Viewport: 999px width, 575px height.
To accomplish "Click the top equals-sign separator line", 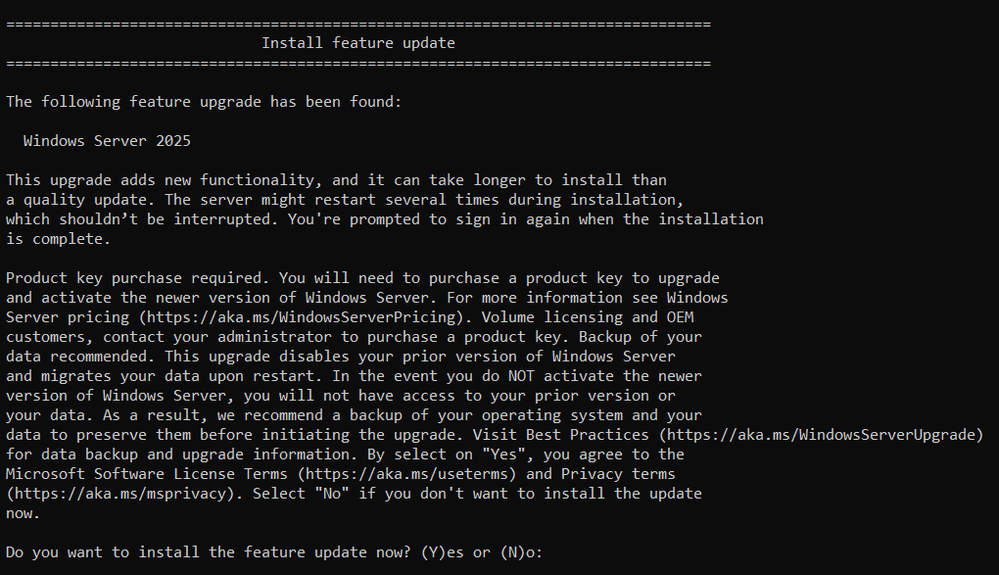I will pos(358,23).
